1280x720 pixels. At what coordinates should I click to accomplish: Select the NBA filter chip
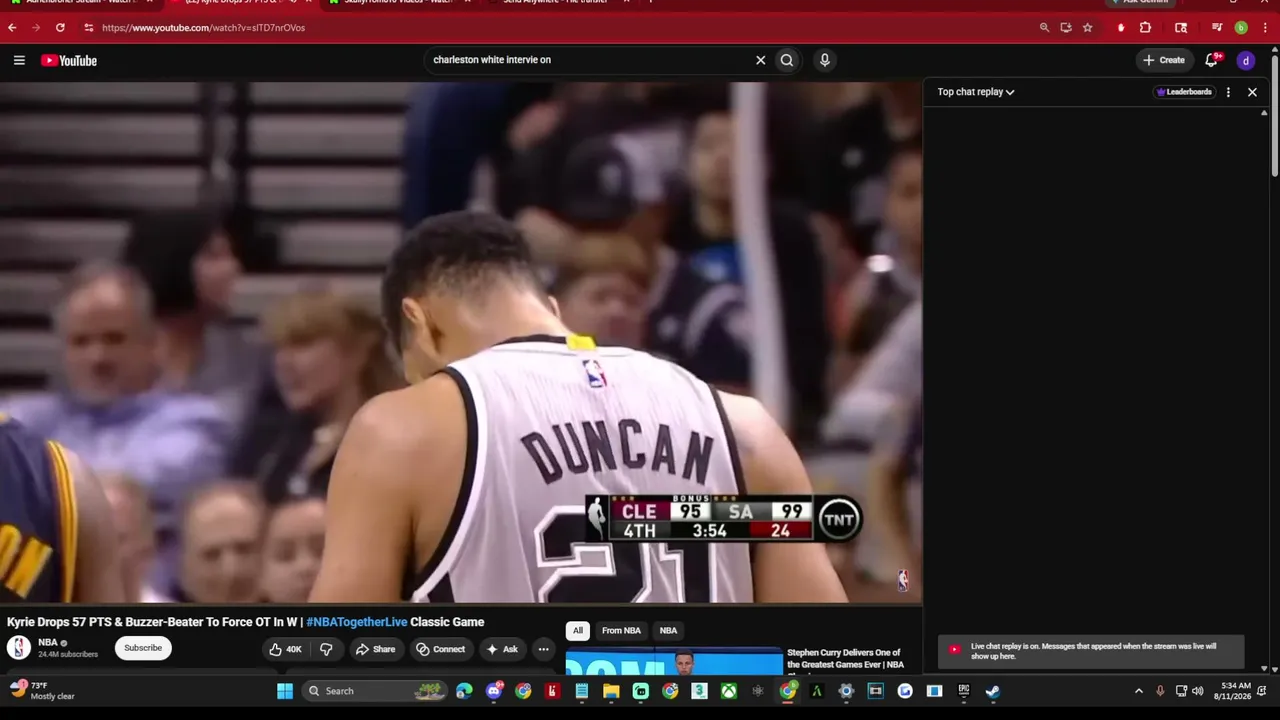(x=668, y=631)
